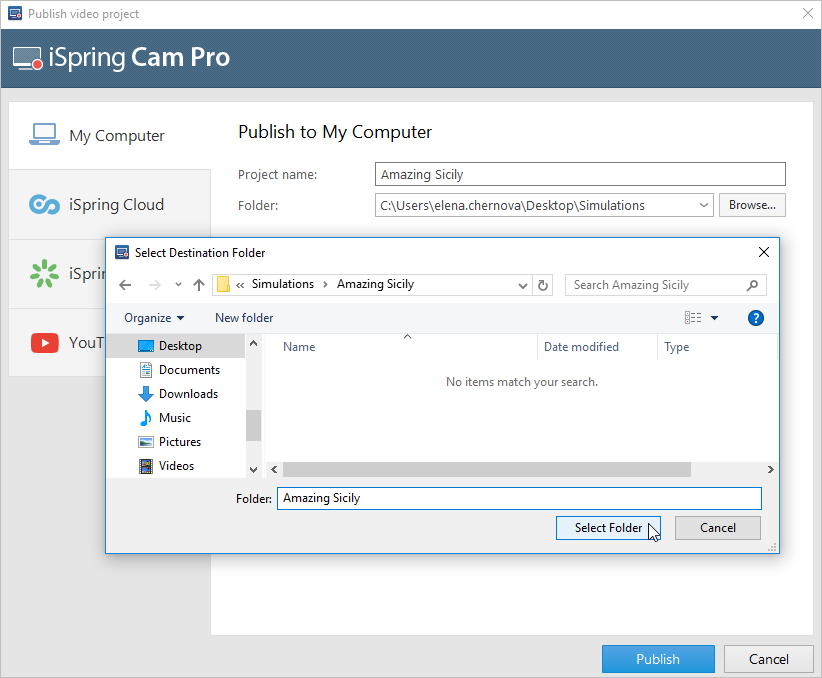Cancel the Select Destination Folder dialog
Viewport: 822px width, 678px height.
(x=718, y=528)
